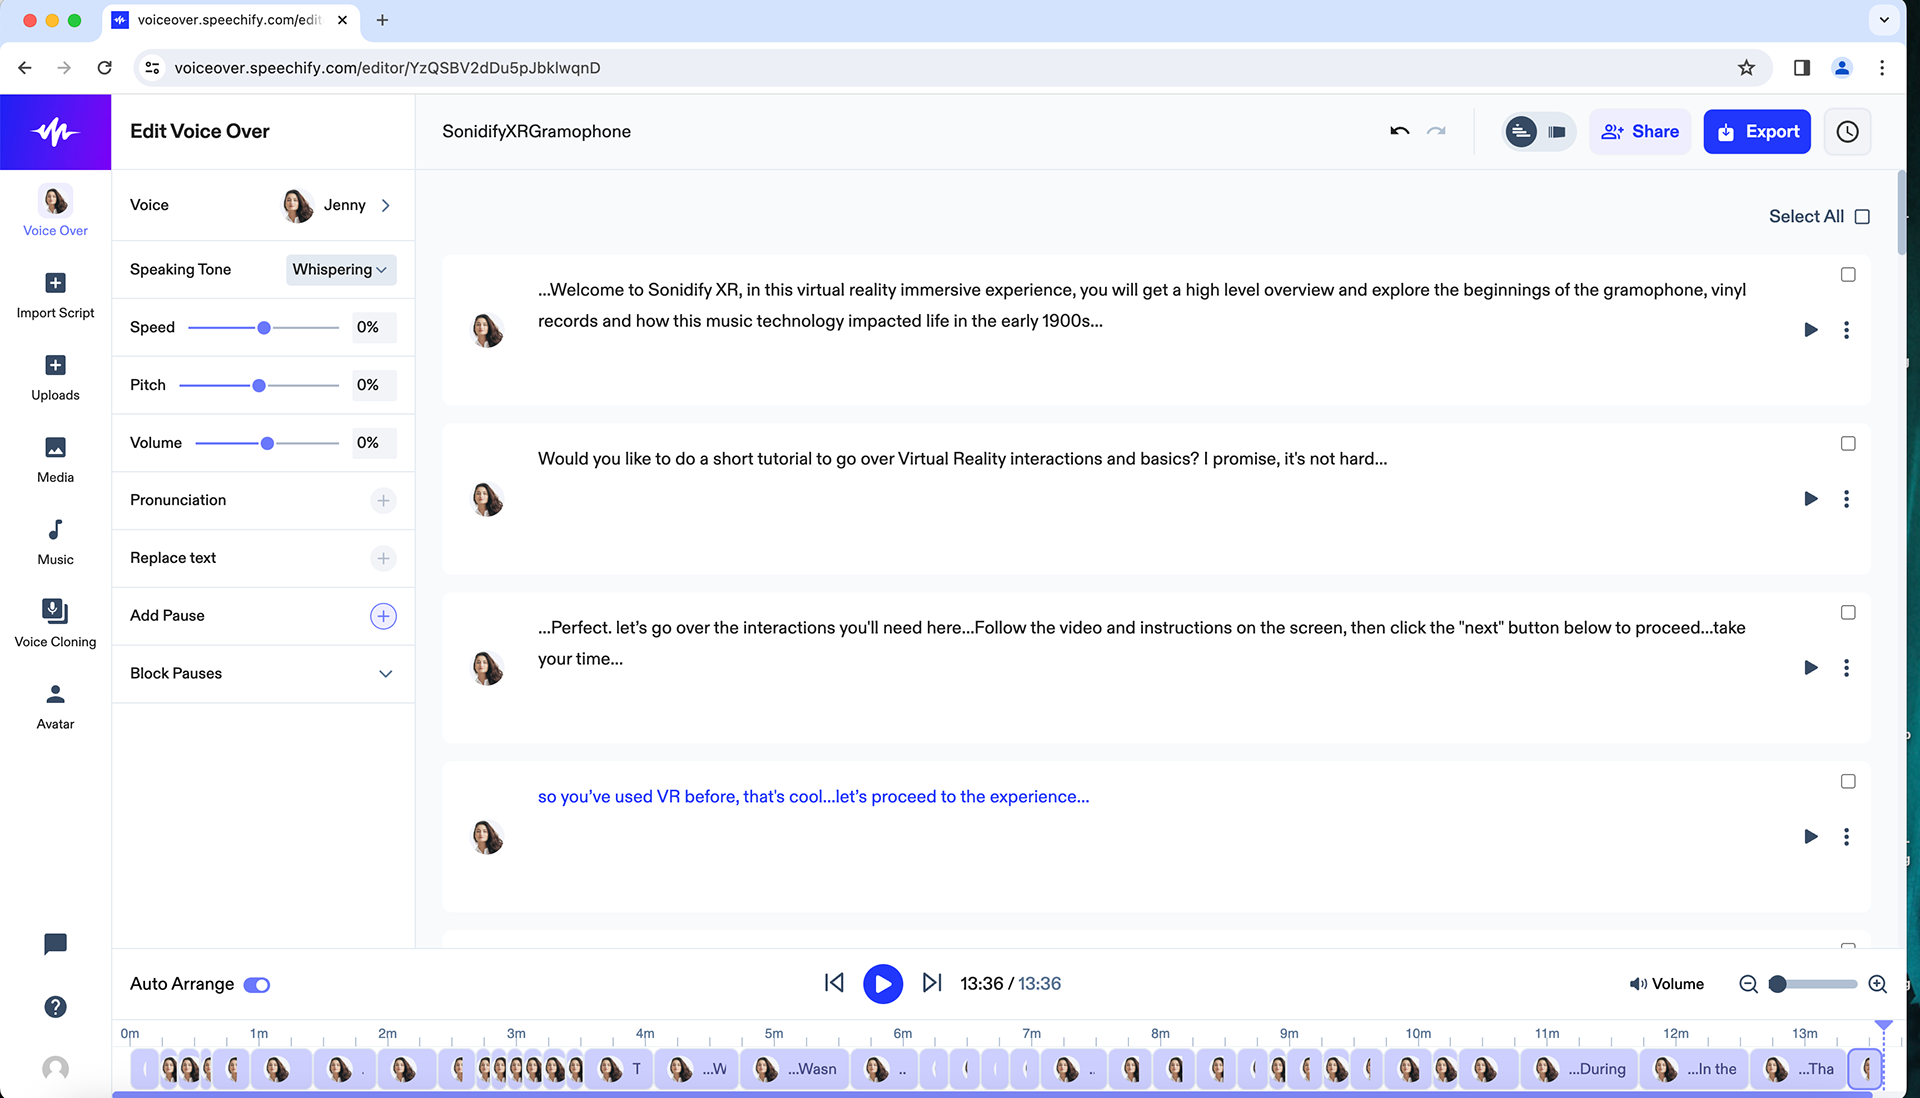Open the Voice Over sidebar panel

[55, 211]
